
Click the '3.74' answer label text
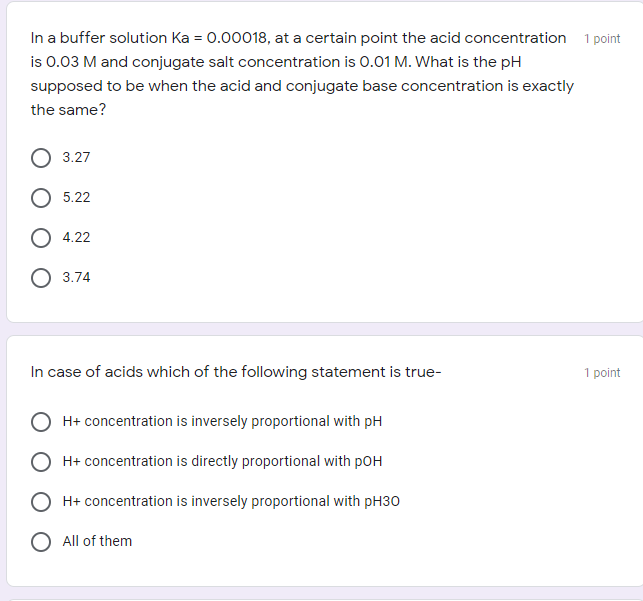pos(76,277)
